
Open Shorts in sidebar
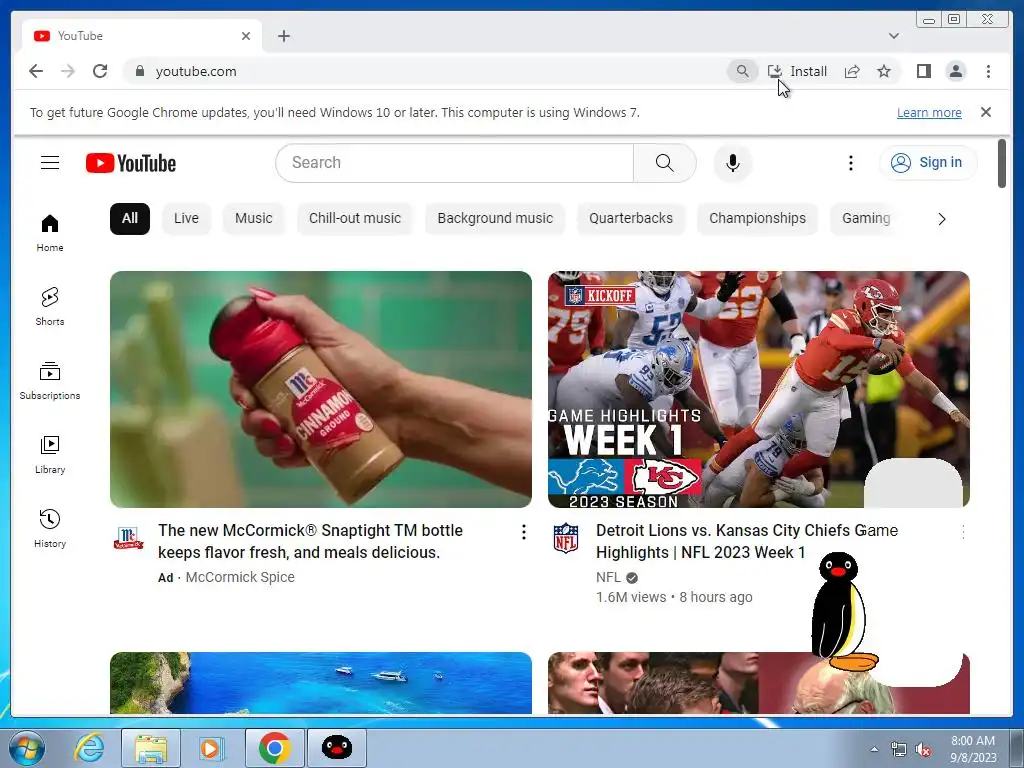[x=50, y=306]
